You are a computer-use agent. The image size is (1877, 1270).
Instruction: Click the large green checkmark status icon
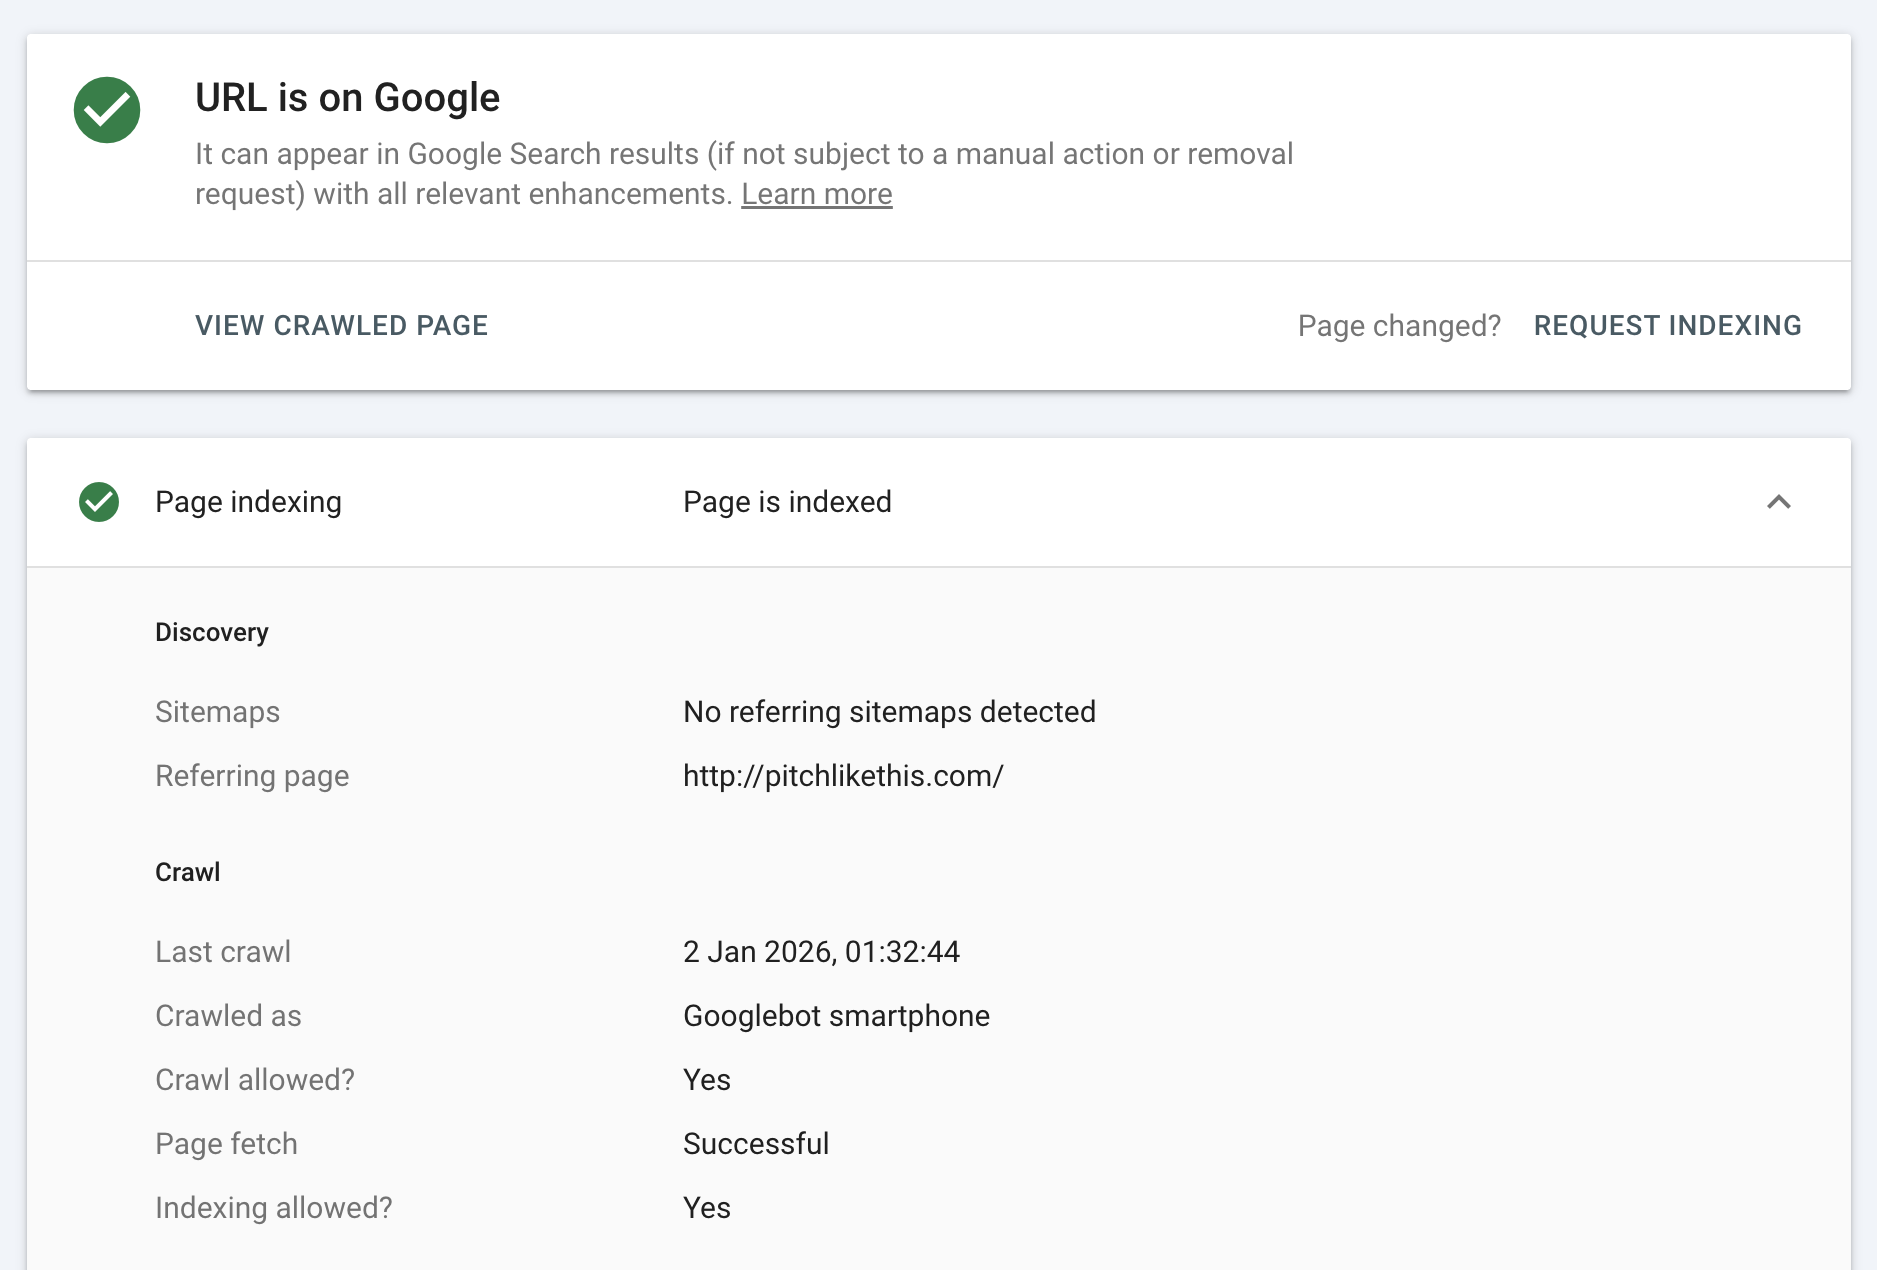[107, 110]
